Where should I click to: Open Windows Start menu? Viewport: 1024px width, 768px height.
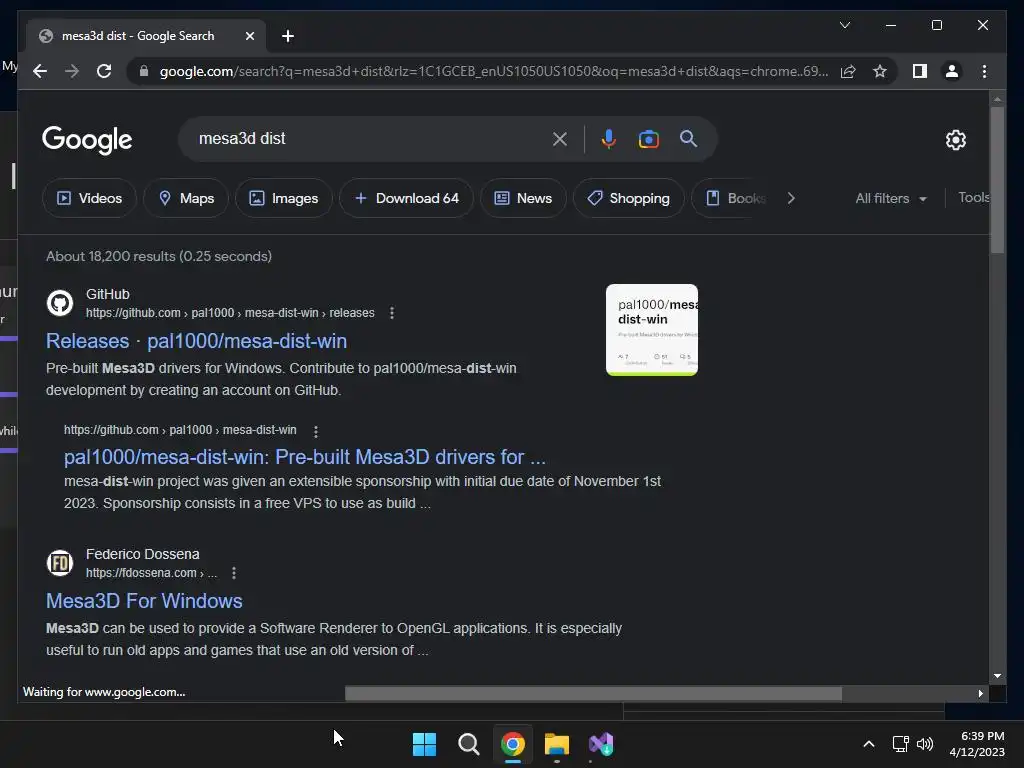coord(424,744)
